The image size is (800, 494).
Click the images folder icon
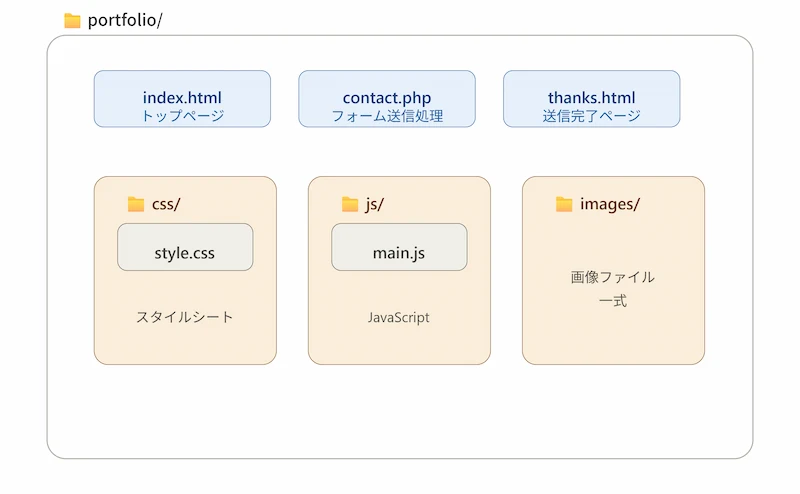[x=564, y=204]
